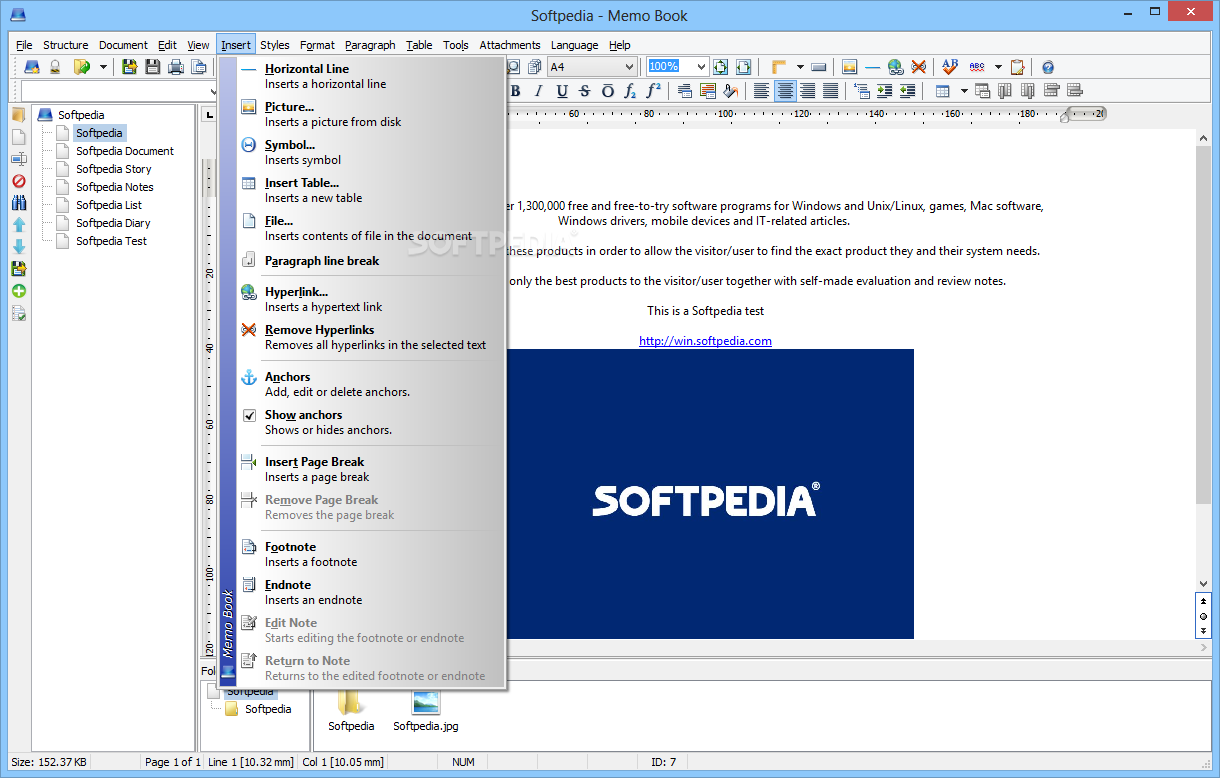
Task: Open the ruler units dropdown arrow
Action: [800, 67]
